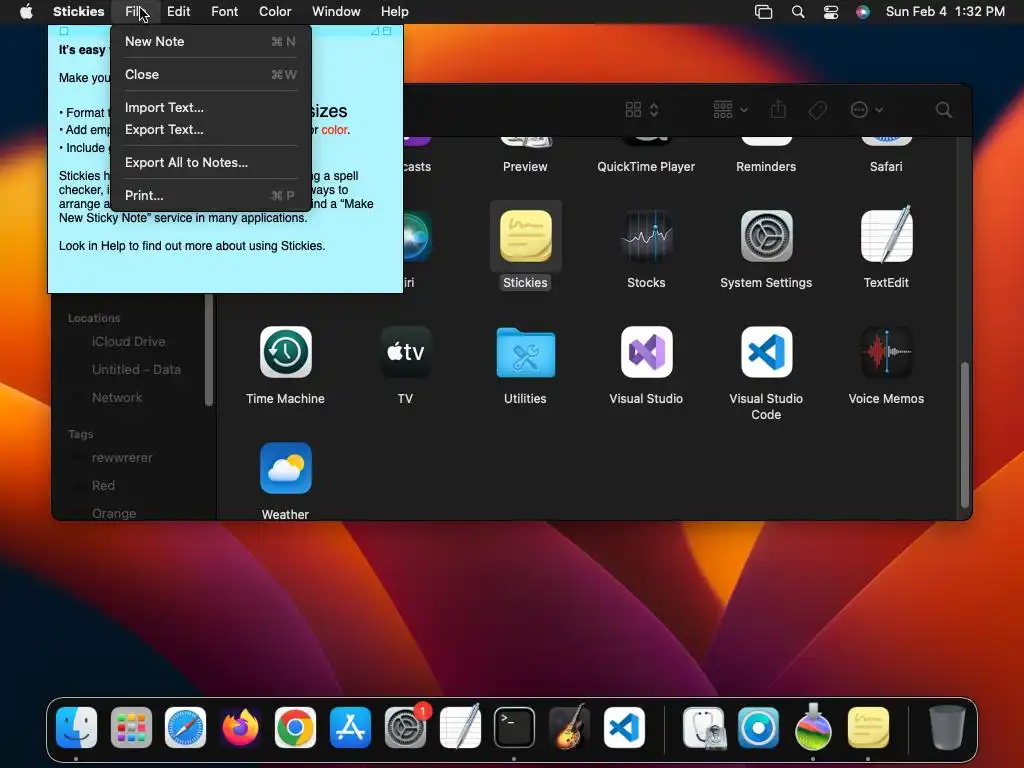Choose New Note from File menu
This screenshot has width=1024, height=768.
click(210, 41)
